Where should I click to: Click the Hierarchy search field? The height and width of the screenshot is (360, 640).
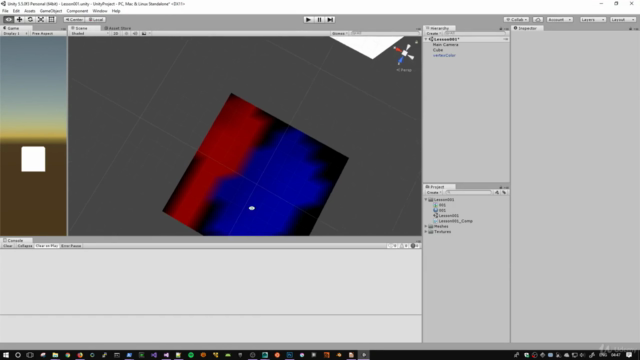click(x=475, y=33)
